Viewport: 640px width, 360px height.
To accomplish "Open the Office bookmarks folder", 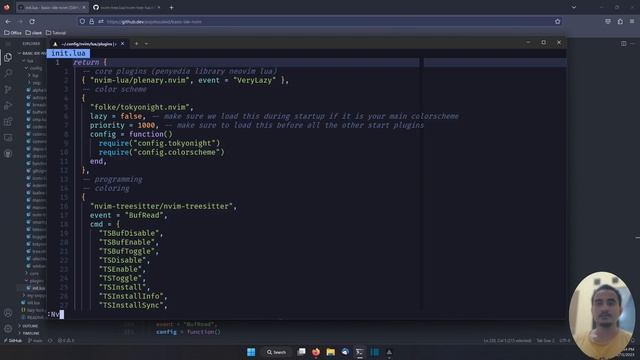I will (13, 33).
